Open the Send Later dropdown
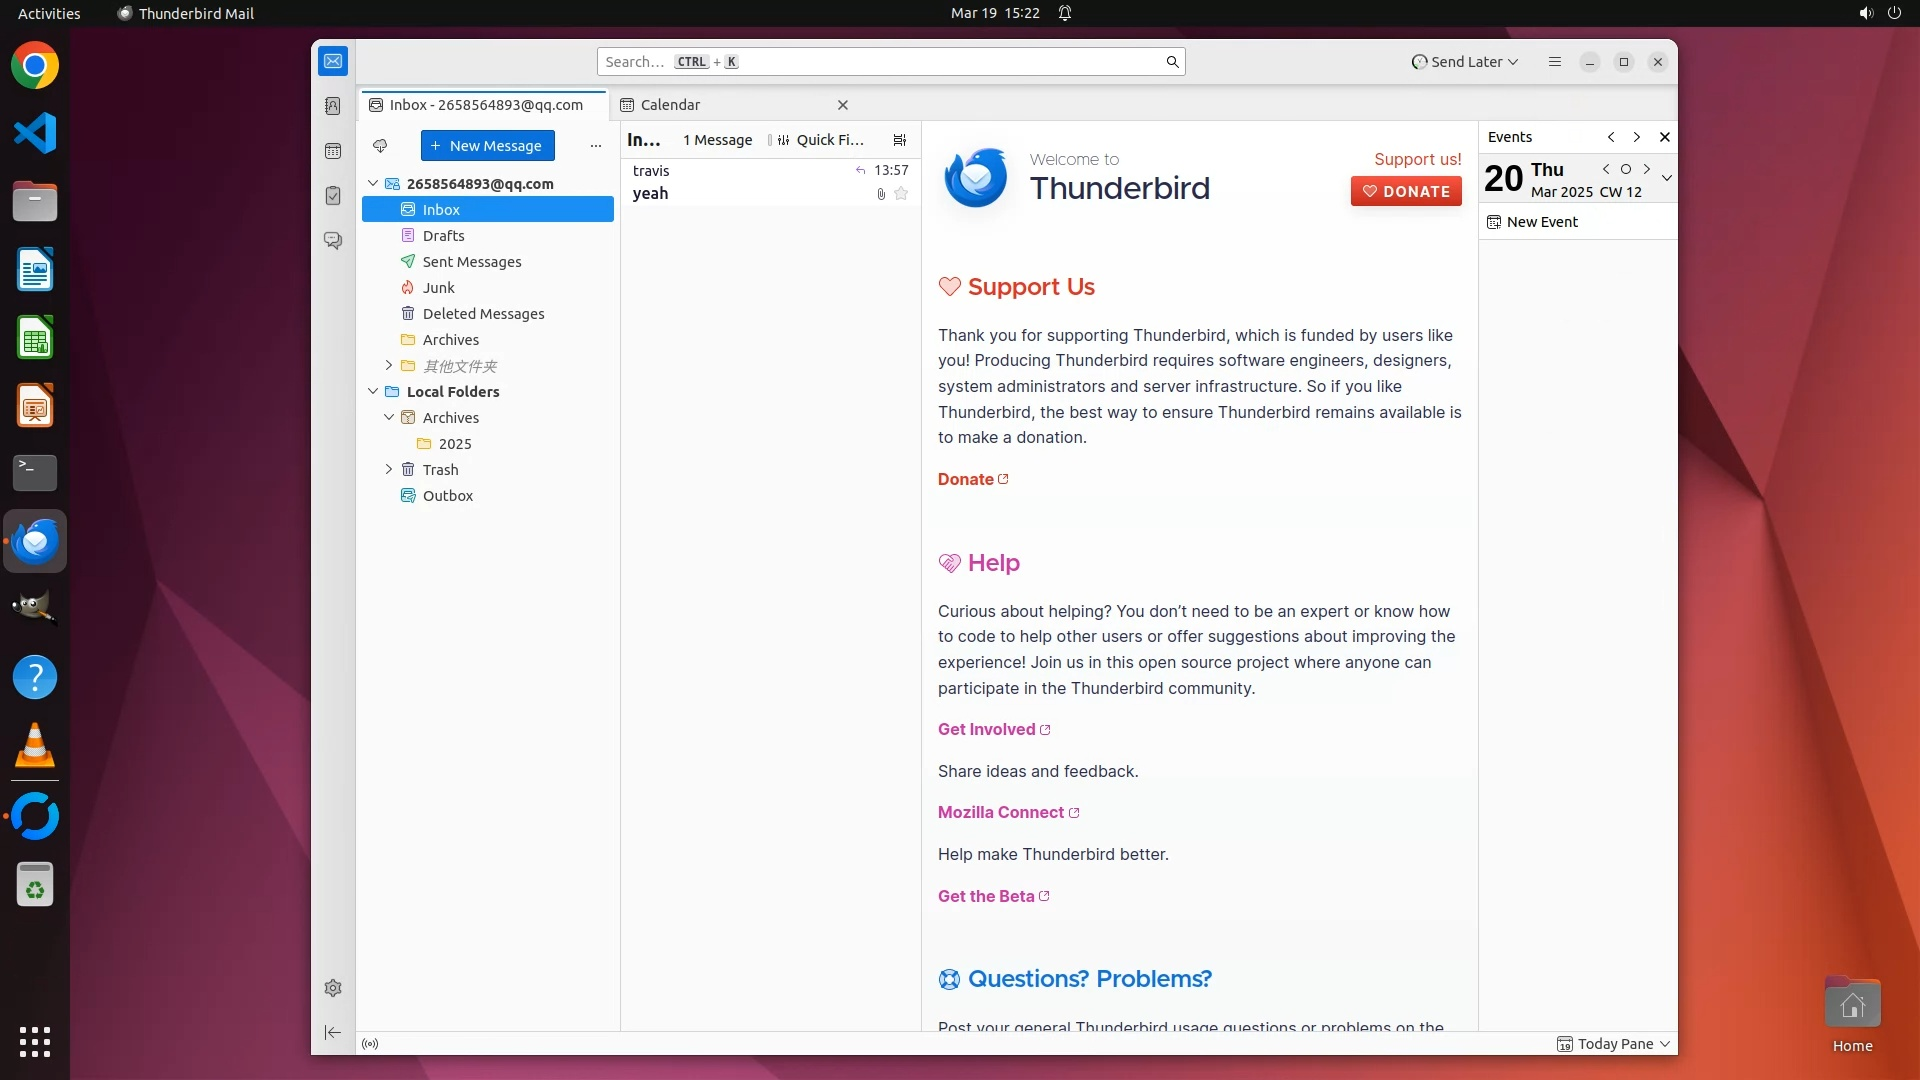Screen dimensions: 1920x1080 click(1465, 62)
